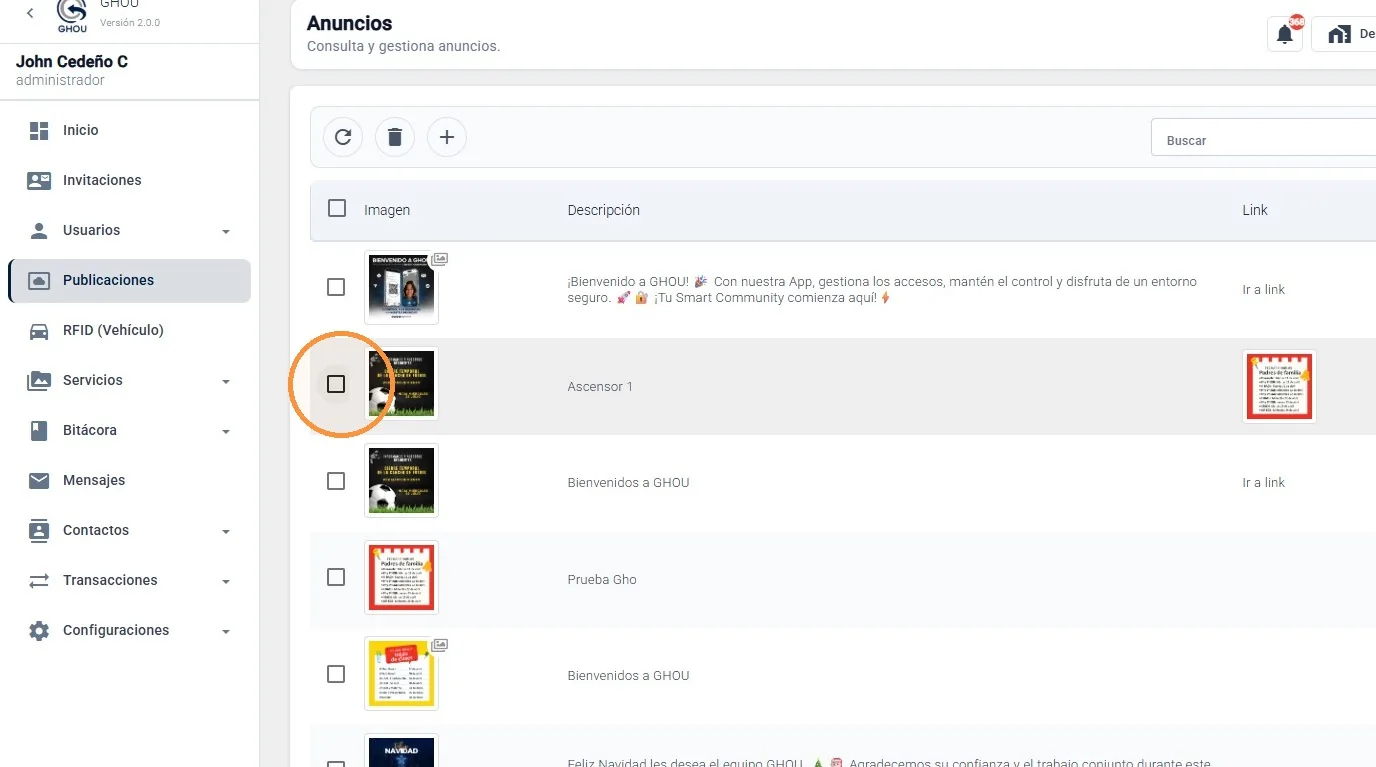Expand the Contactos submenu arrow
The image size is (1376, 767).
coord(226,531)
